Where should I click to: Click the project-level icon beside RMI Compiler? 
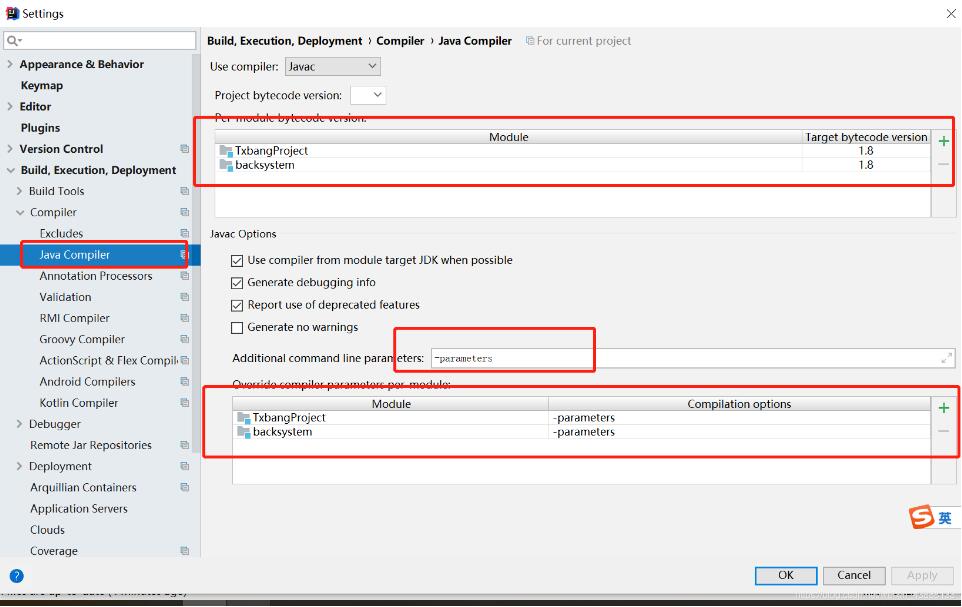click(x=184, y=318)
